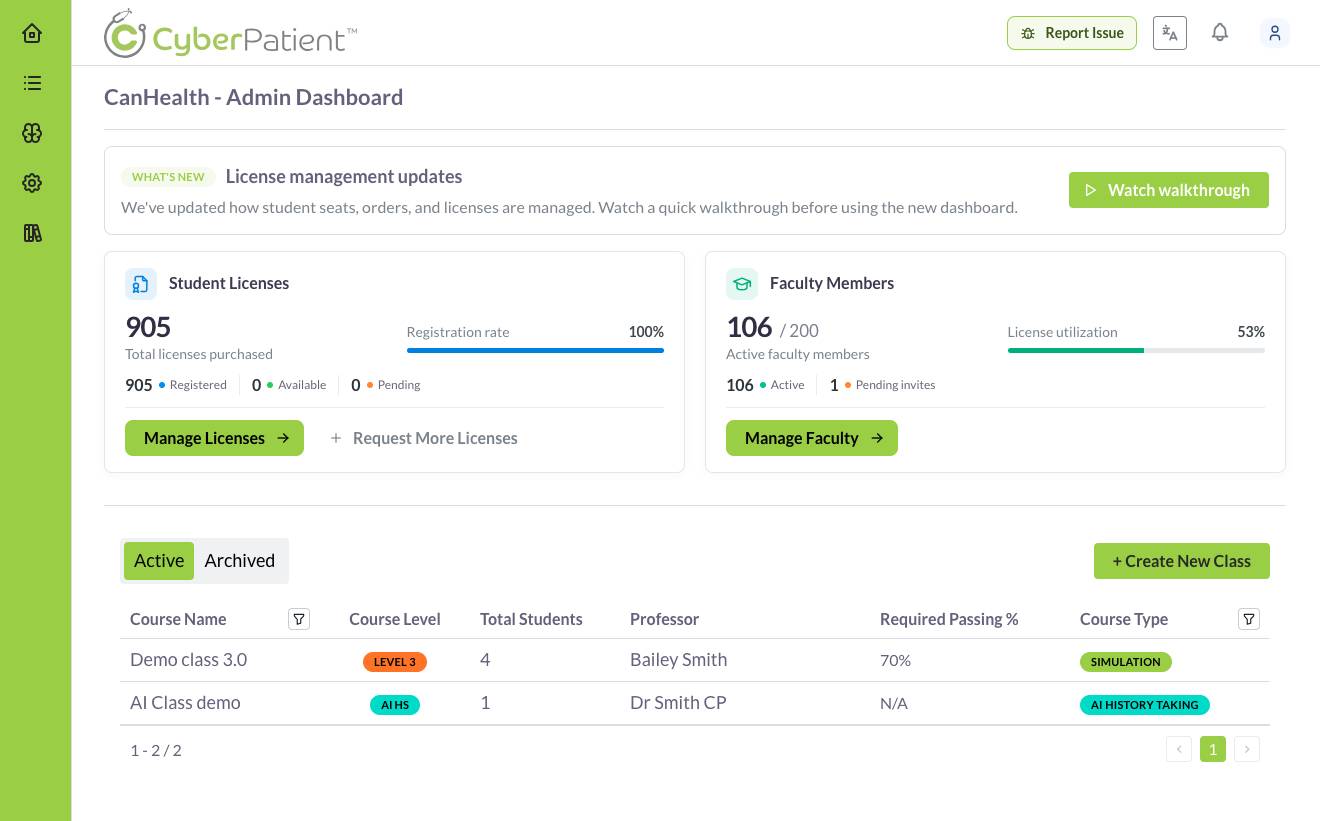Image resolution: width=1320 pixels, height=821 pixels.
Task: Click the 70% required passing value
Action: point(895,661)
